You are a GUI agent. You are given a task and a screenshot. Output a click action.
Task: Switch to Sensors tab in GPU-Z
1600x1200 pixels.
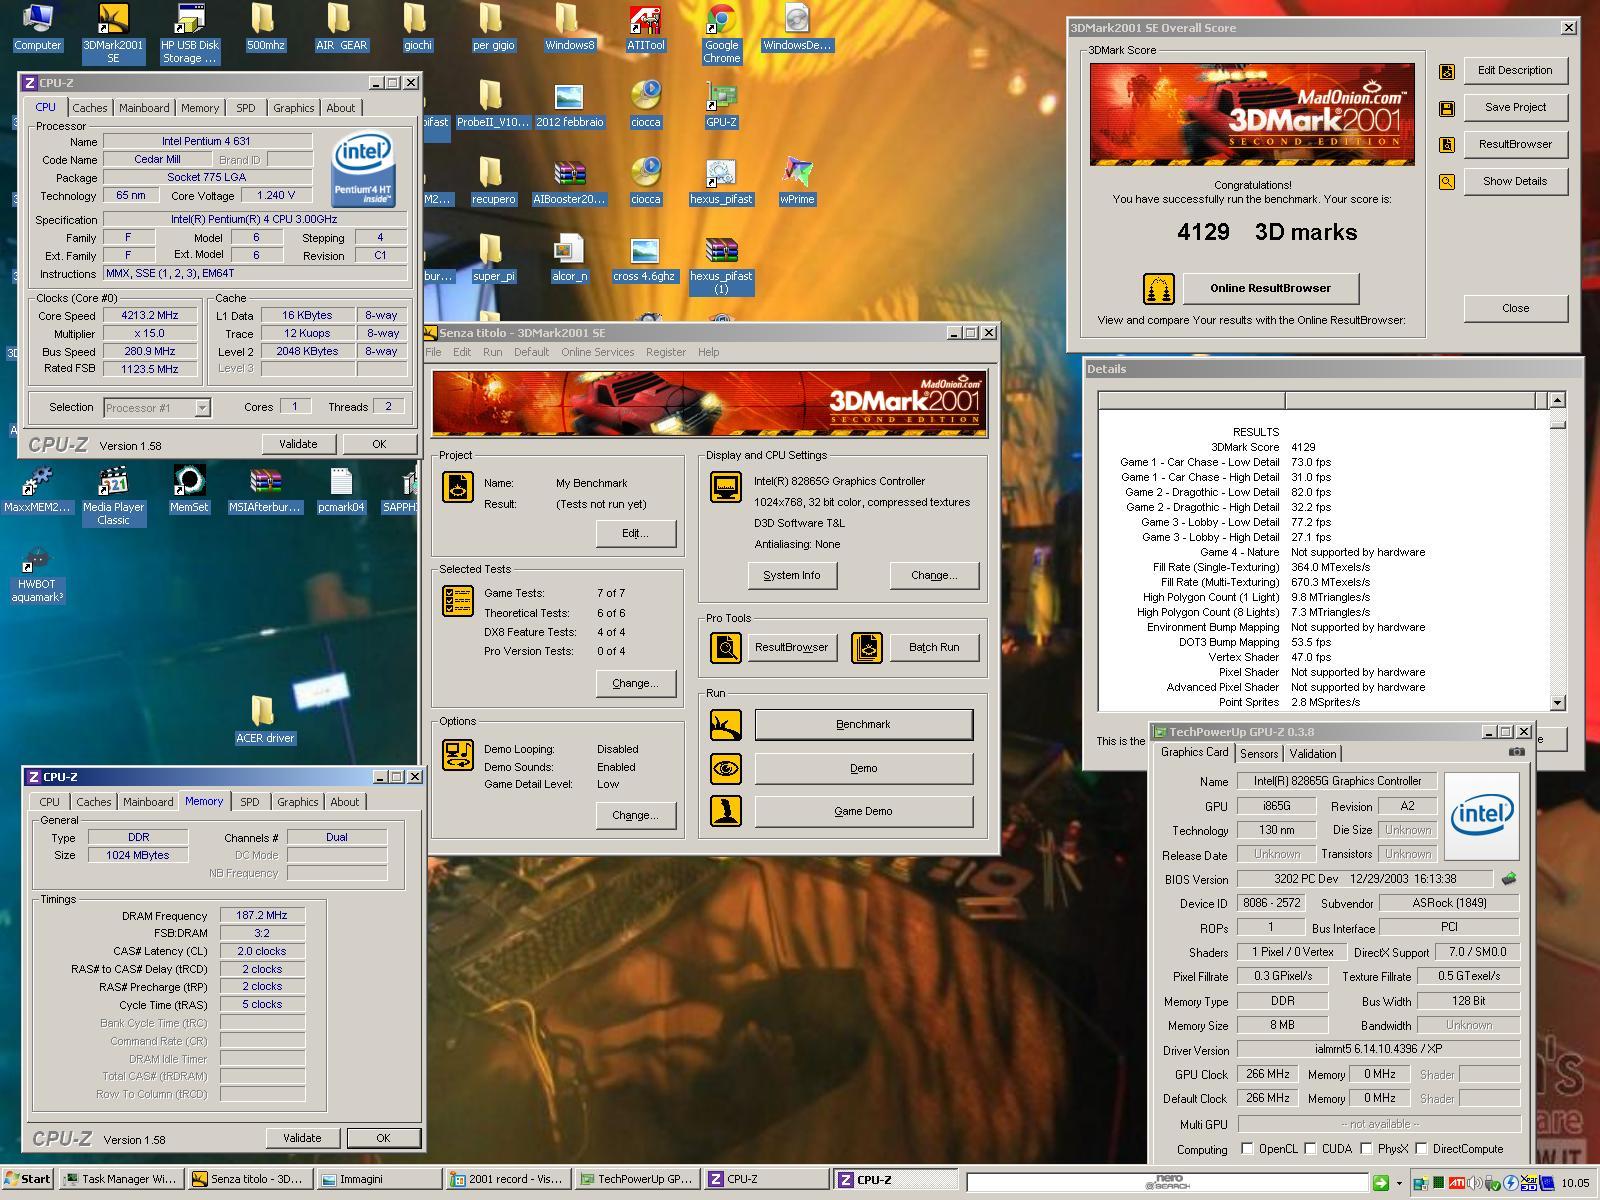(1259, 754)
